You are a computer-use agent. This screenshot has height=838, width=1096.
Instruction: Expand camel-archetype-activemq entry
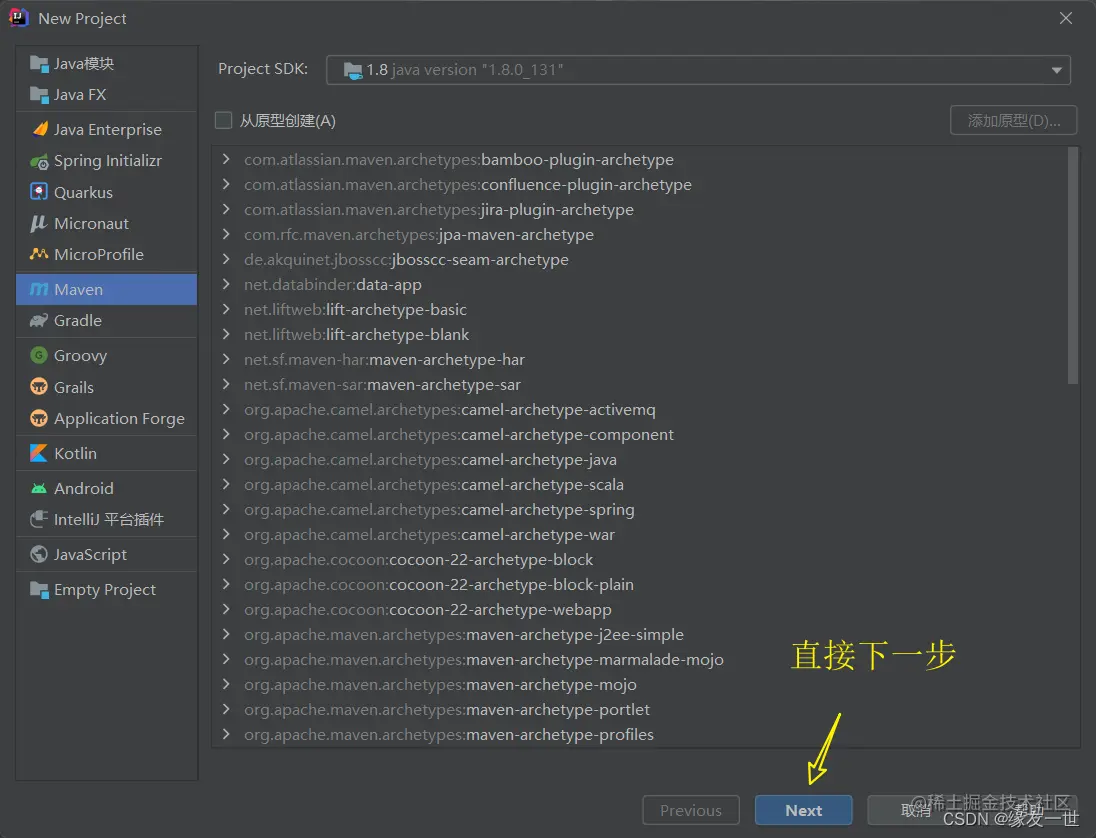click(x=226, y=410)
